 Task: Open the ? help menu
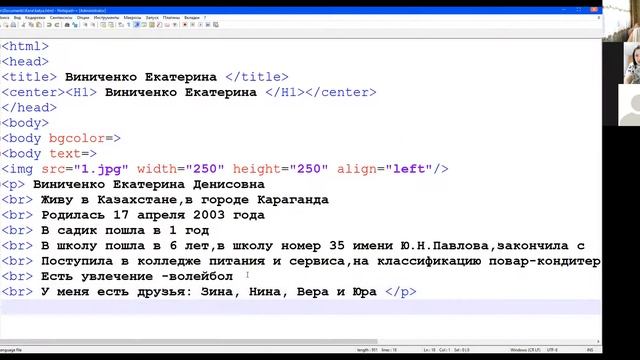point(205,18)
